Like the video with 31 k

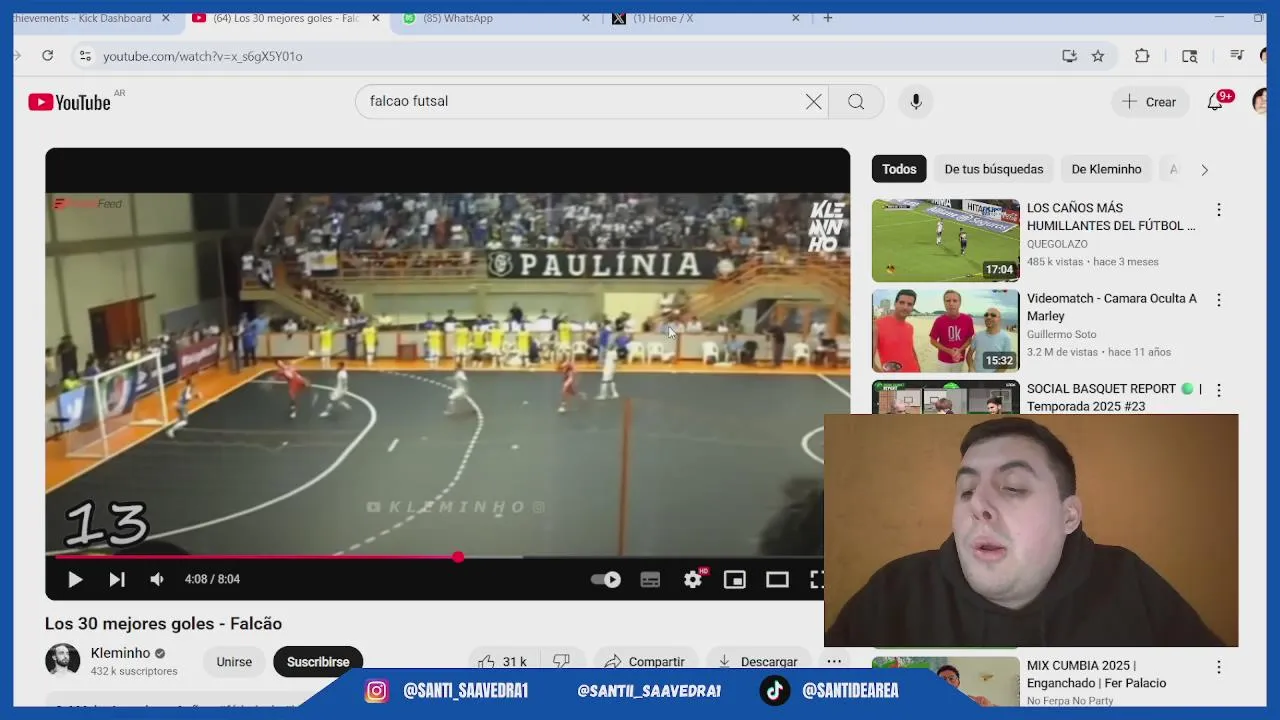(x=503, y=662)
